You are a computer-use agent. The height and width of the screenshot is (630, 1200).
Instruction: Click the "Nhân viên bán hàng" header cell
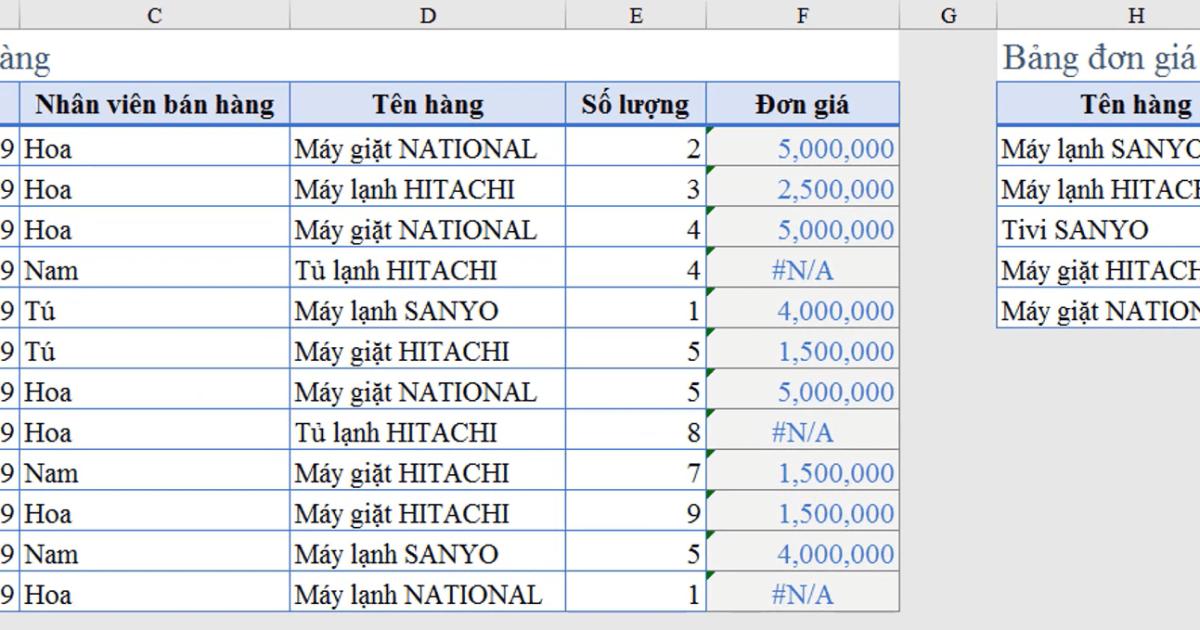154,103
